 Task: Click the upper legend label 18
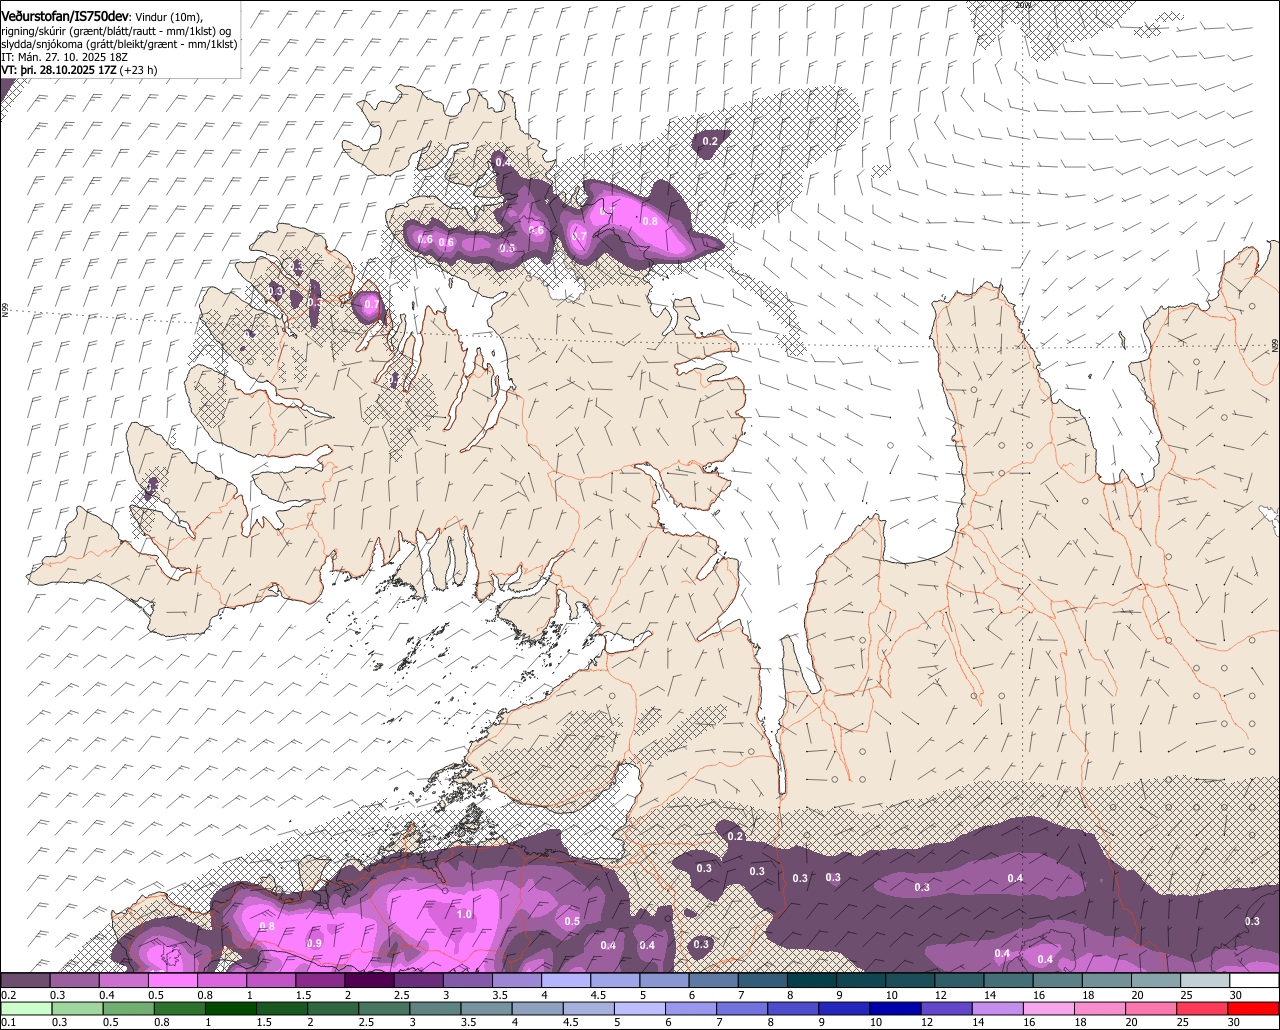pos(1088,995)
